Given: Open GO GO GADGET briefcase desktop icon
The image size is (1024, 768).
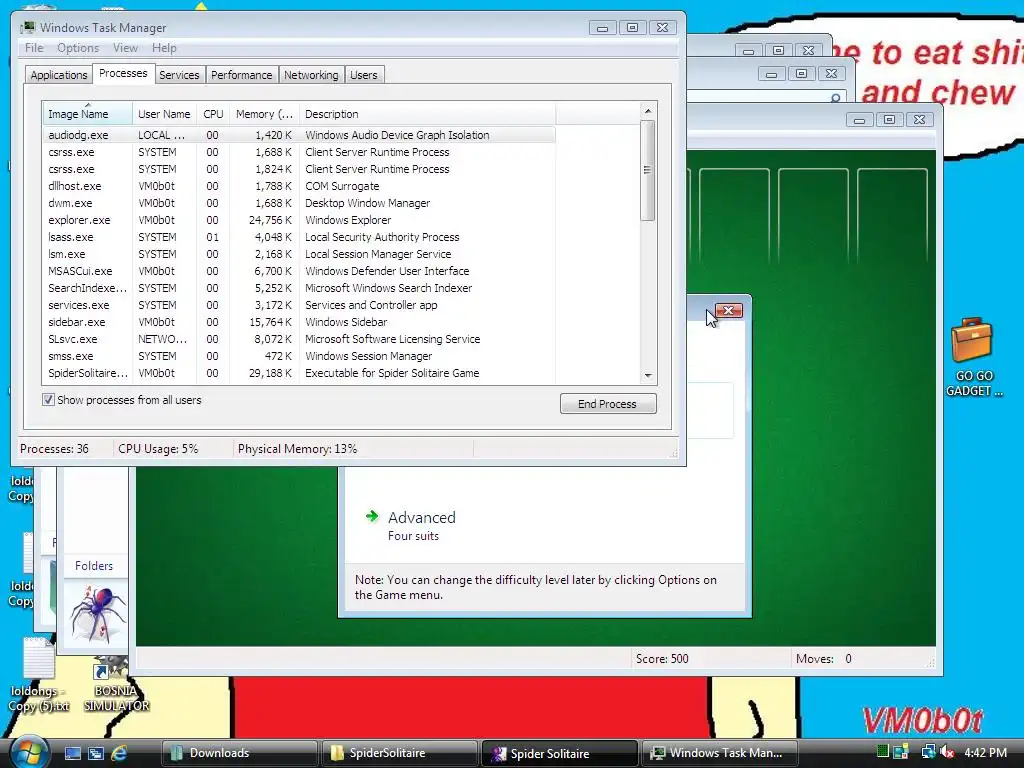Looking at the screenshot, I should (973, 357).
